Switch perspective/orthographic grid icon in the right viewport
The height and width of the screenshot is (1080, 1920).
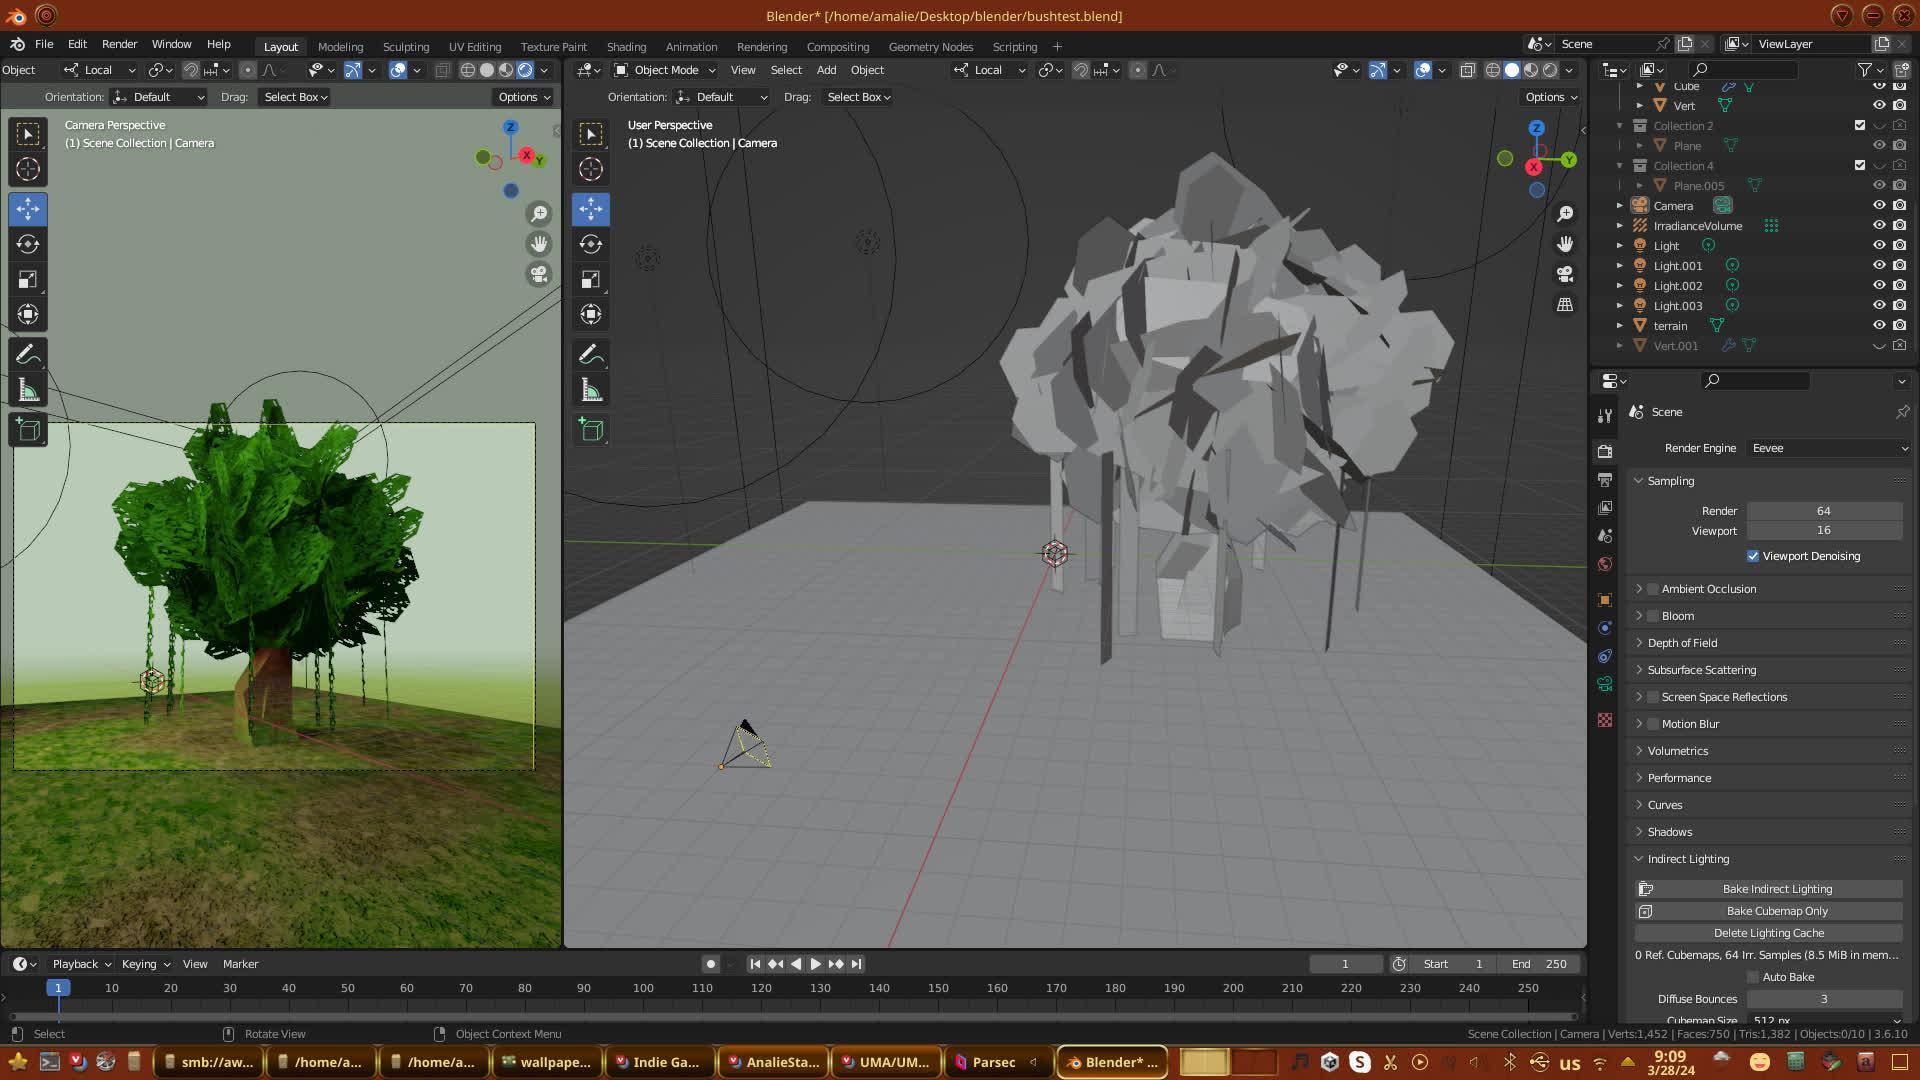1565,305
